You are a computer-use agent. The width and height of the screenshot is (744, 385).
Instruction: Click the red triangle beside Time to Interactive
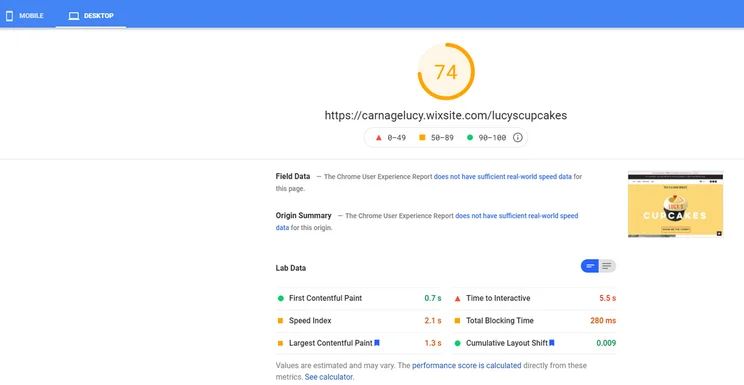457,299
